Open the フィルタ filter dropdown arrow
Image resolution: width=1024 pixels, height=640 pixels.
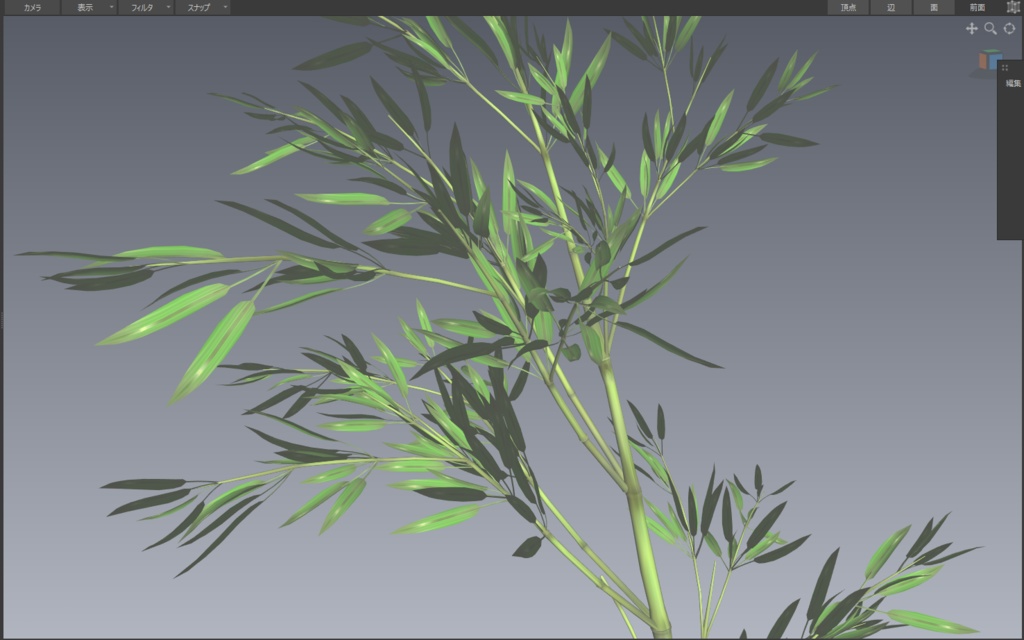pos(167,7)
